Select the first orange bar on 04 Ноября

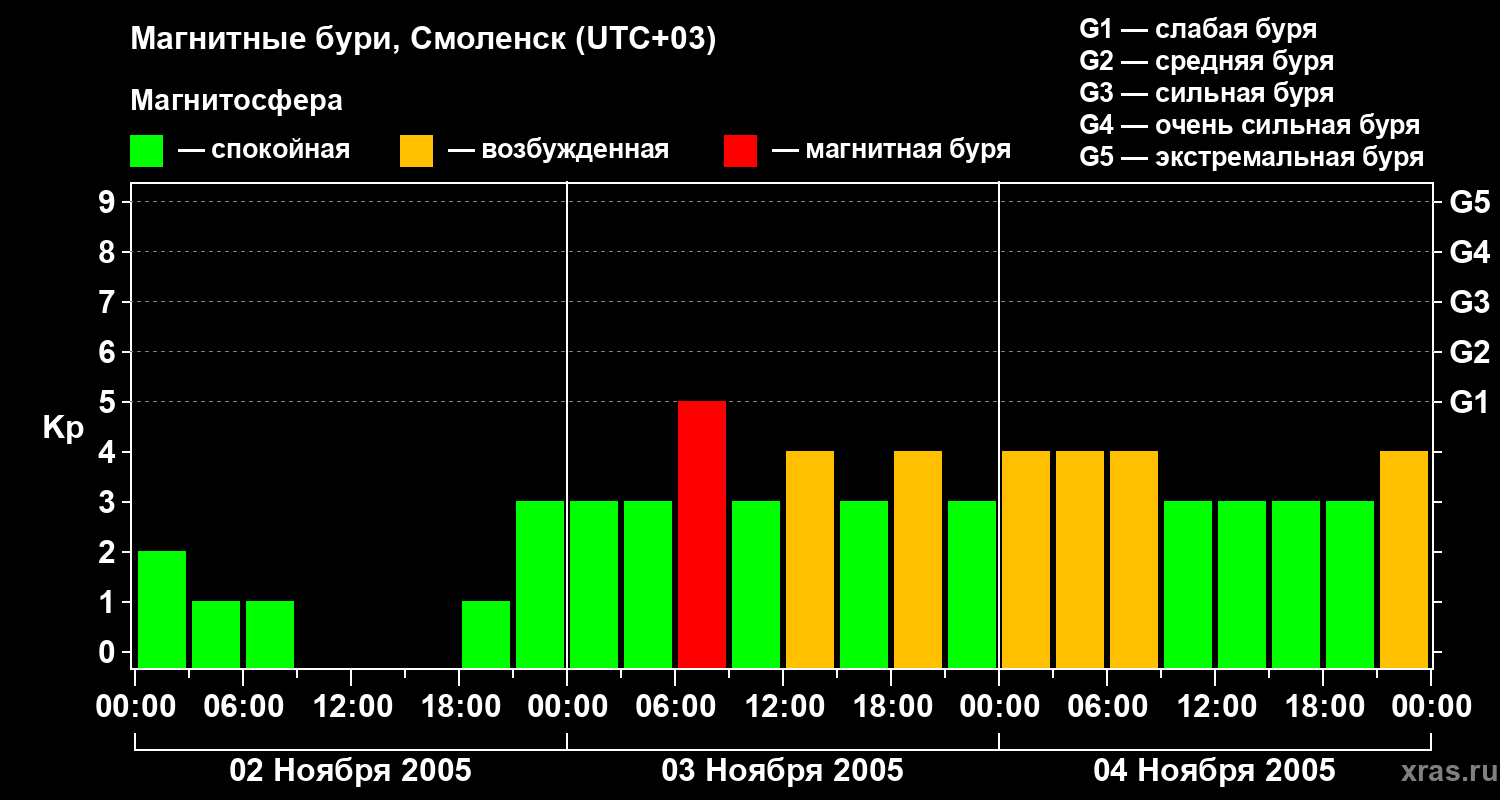tap(1026, 559)
